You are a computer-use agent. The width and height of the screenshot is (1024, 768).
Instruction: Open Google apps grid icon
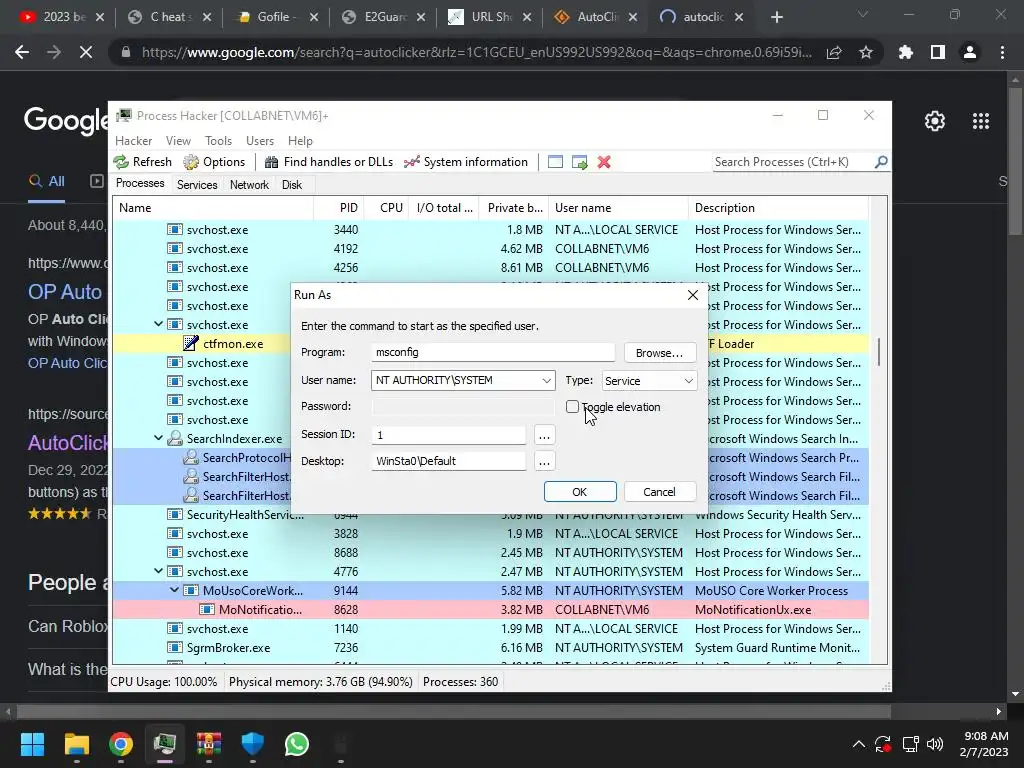[981, 121]
